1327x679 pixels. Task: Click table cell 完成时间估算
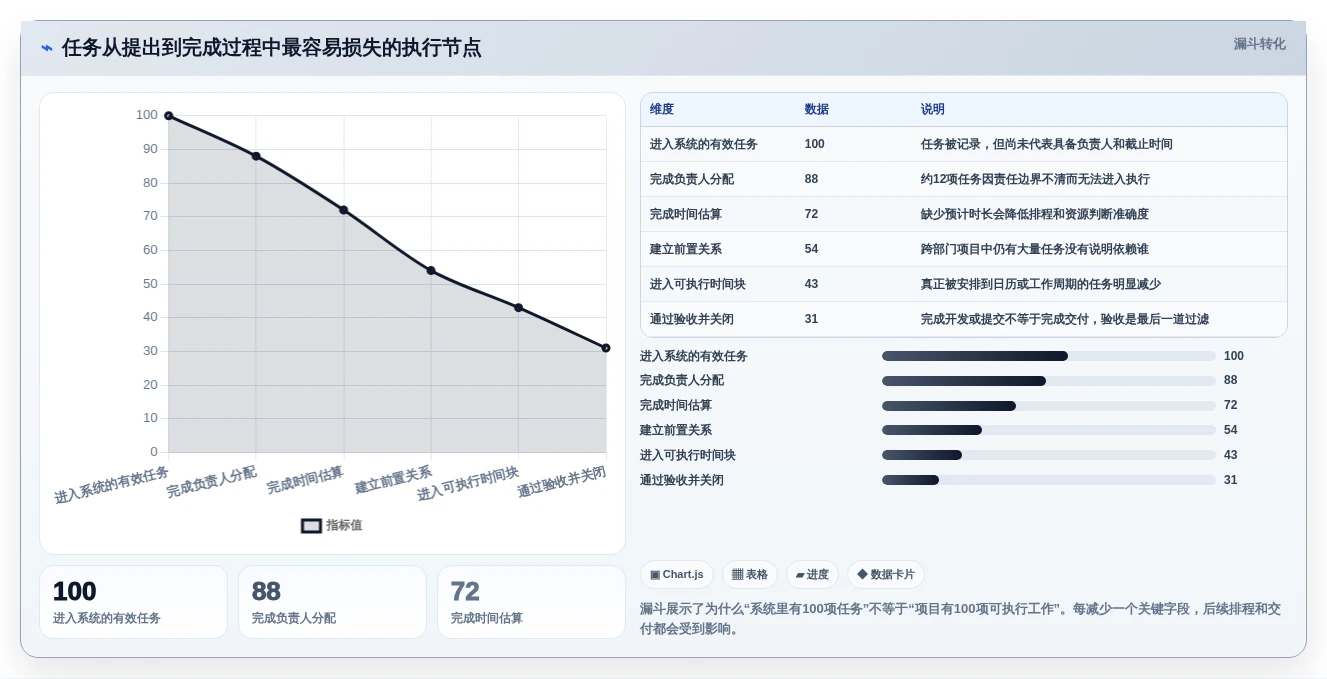(x=686, y=214)
